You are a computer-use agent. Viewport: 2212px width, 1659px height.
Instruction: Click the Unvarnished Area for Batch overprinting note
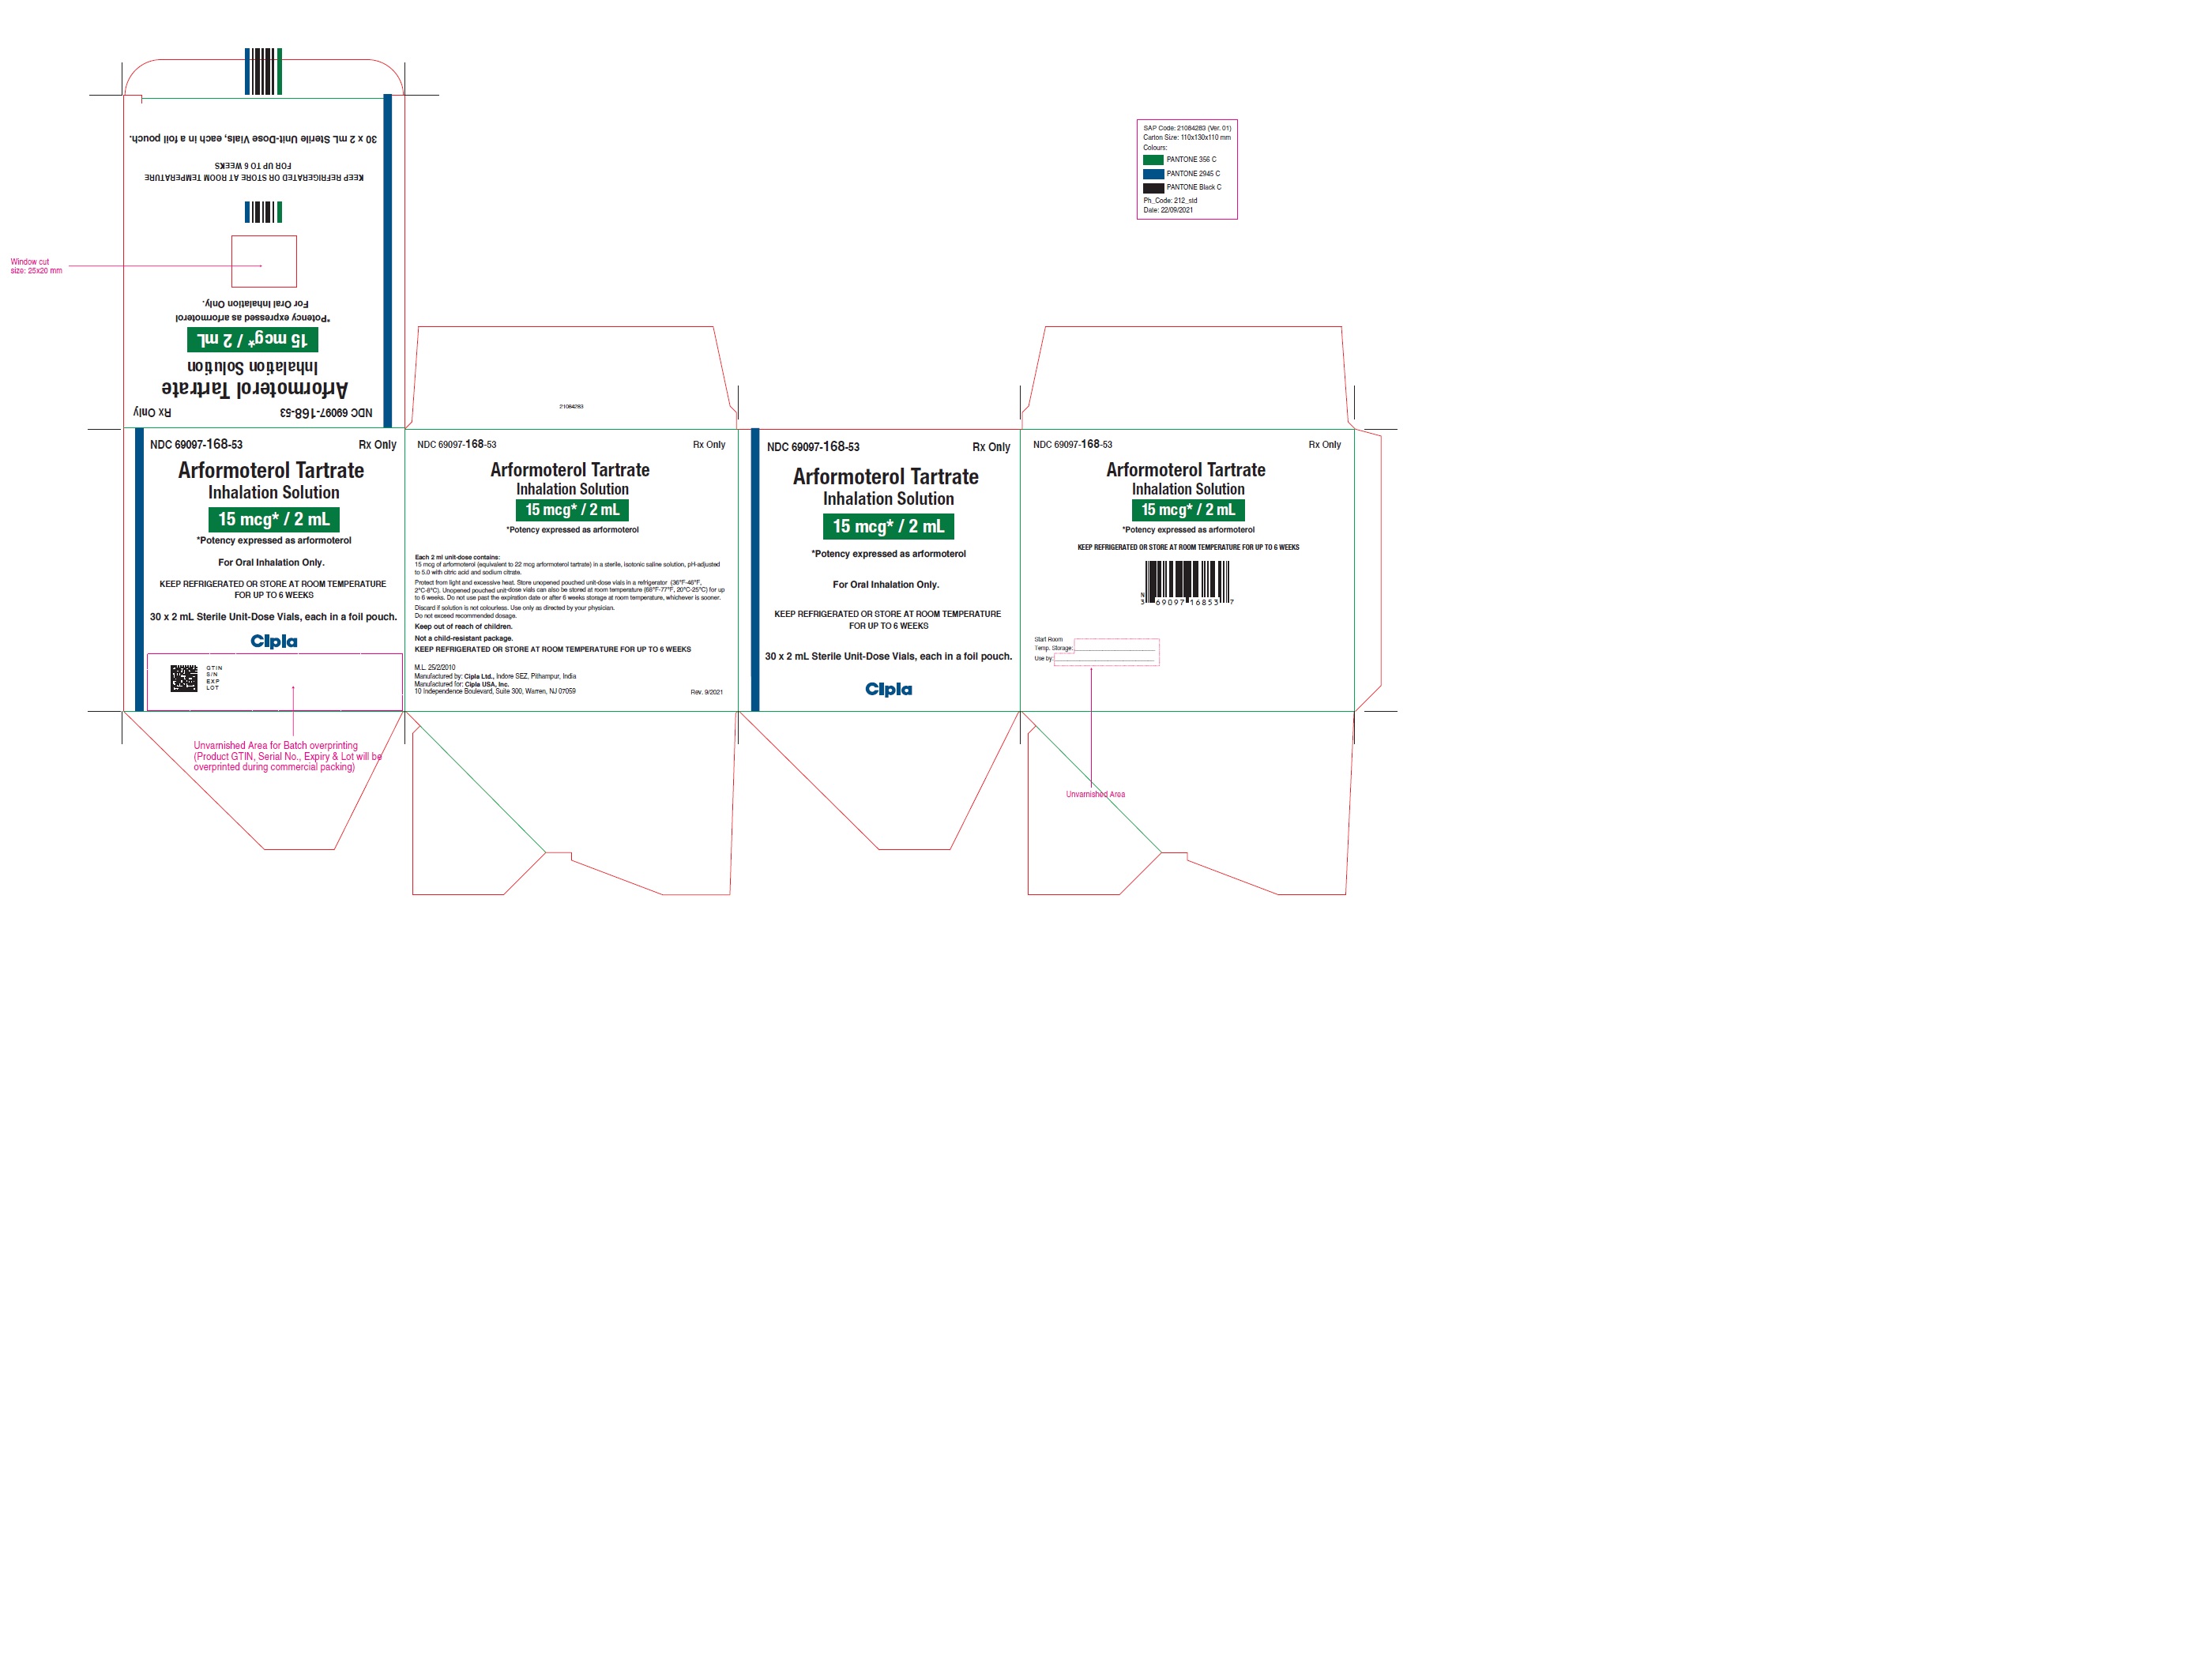pos(287,756)
